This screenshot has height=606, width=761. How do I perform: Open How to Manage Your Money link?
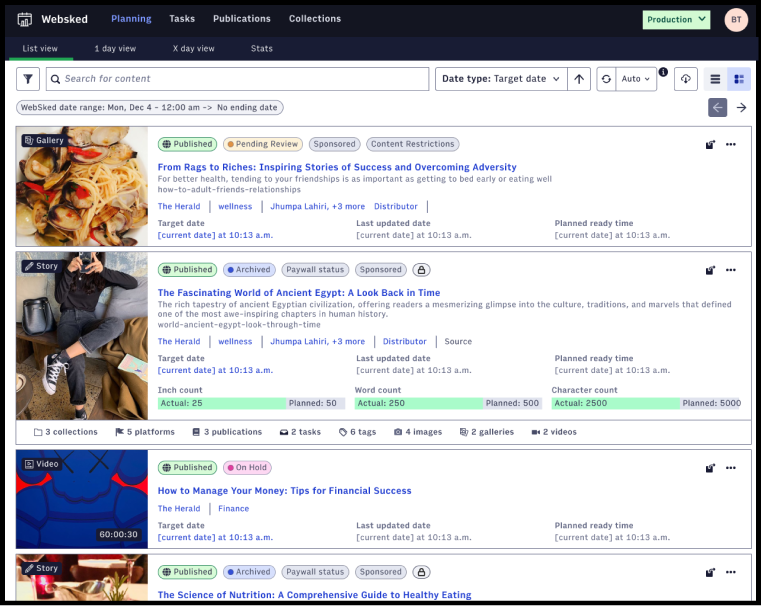284,491
